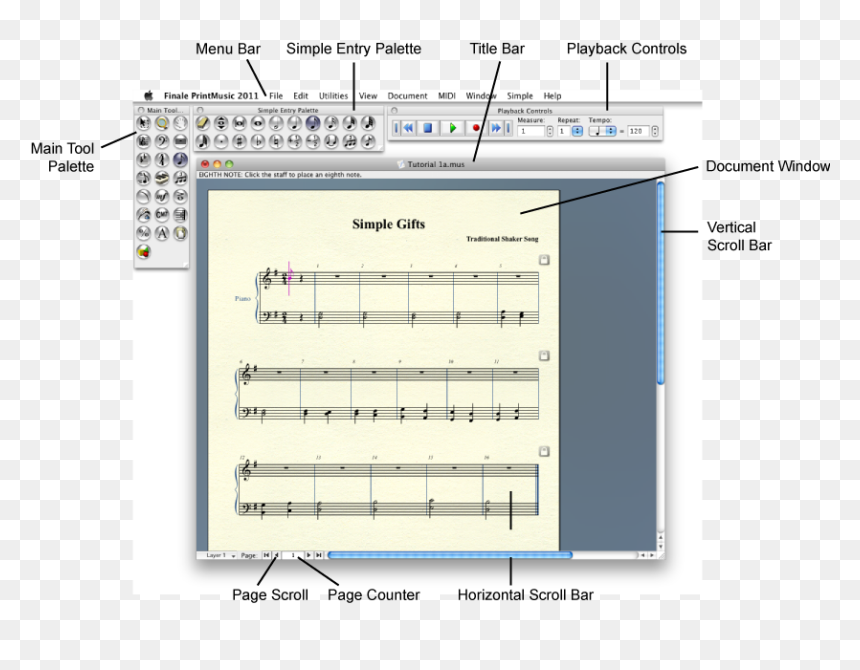Choose the Text tool with letter A

click(x=162, y=233)
